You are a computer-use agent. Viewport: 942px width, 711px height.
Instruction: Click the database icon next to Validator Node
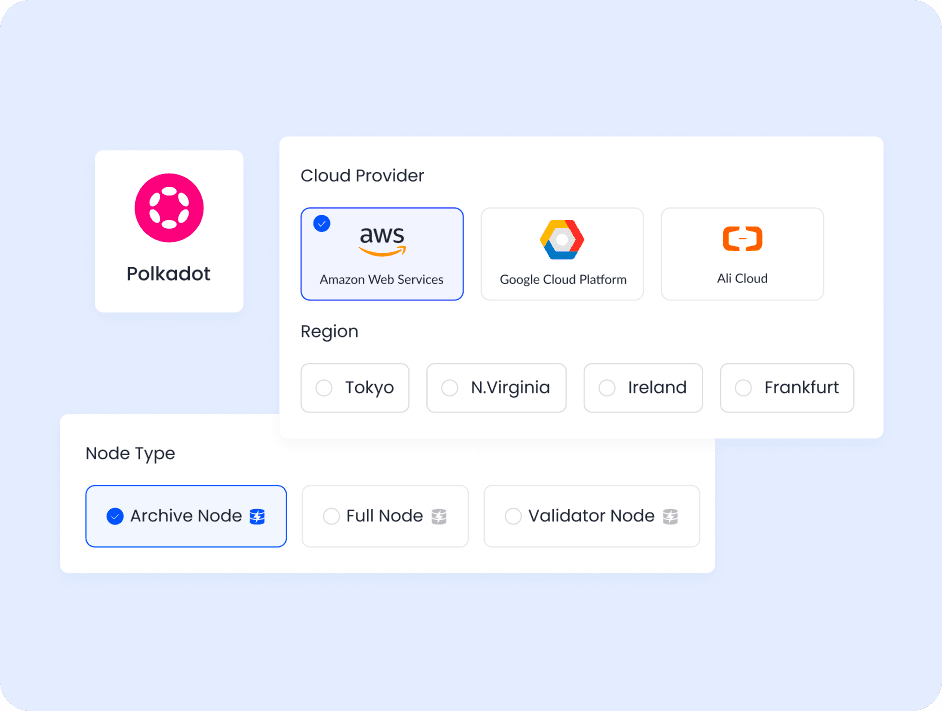click(670, 516)
